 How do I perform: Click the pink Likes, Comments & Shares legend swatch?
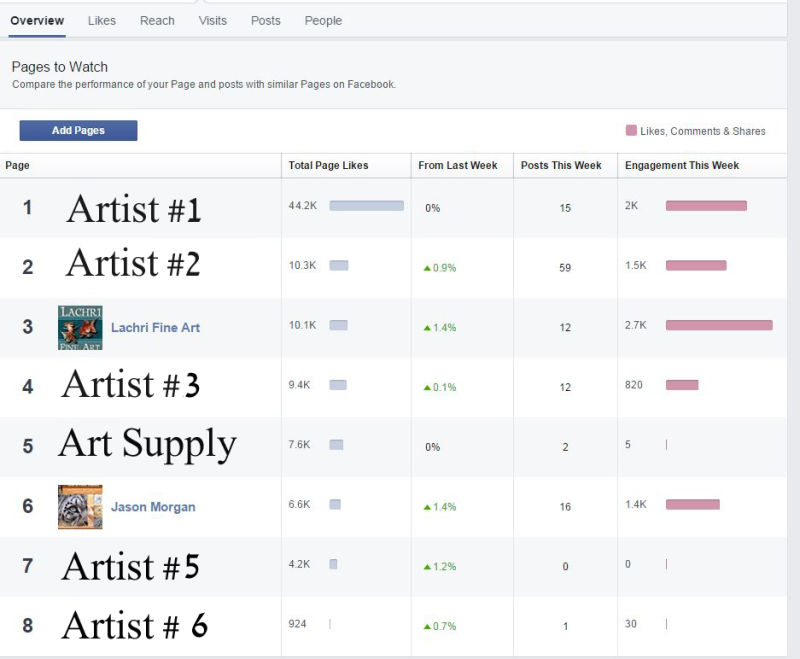click(x=631, y=130)
